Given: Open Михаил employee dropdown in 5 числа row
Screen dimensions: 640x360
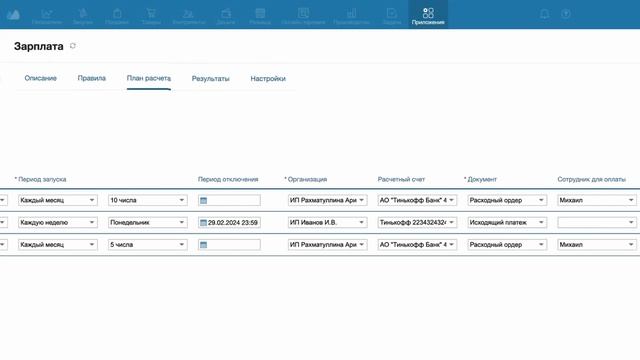Looking at the screenshot, I should click(596, 244).
